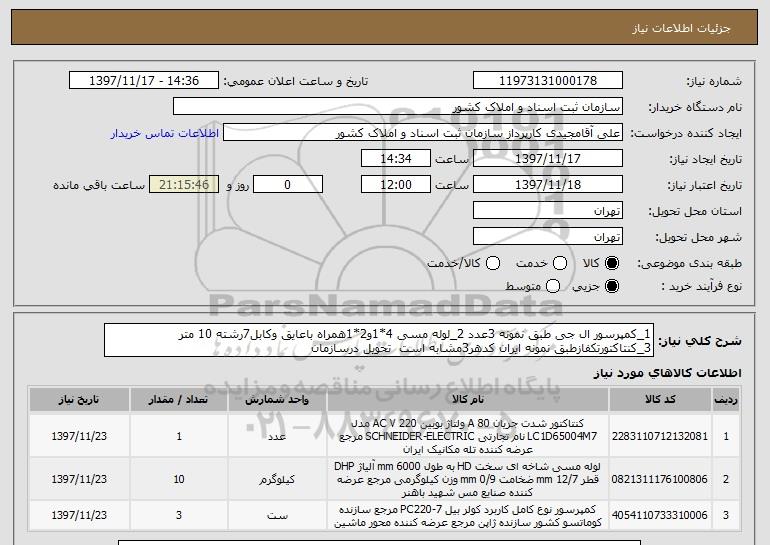This screenshot has height=545, width=770.
Task: Click the SCHNEIDER-ELECTRIC contactor item name
Action: (x=468, y=436)
